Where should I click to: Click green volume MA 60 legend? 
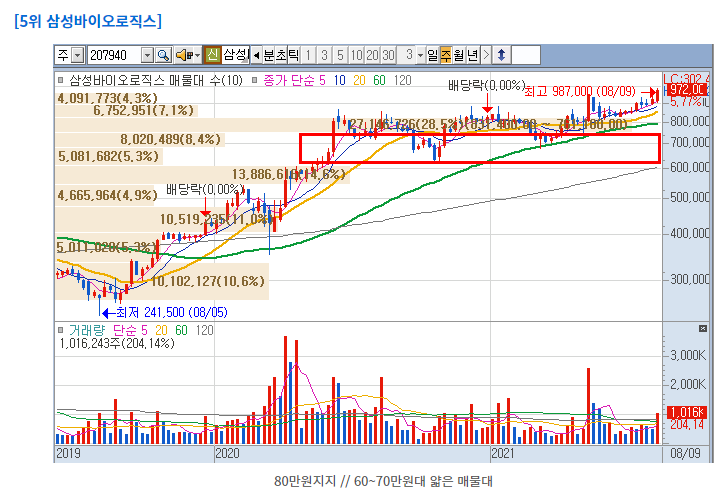pyautogui.click(x=181, y=330)
